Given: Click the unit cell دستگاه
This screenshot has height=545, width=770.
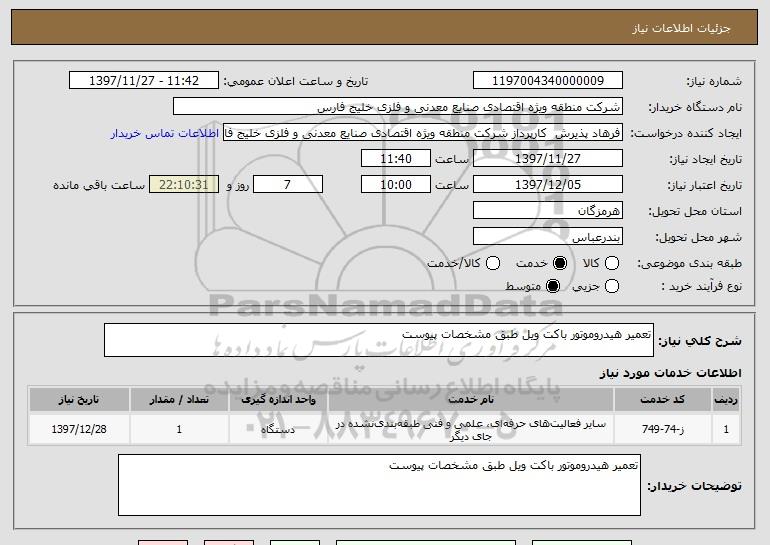Looking at the screenshot, I should 278,429.
